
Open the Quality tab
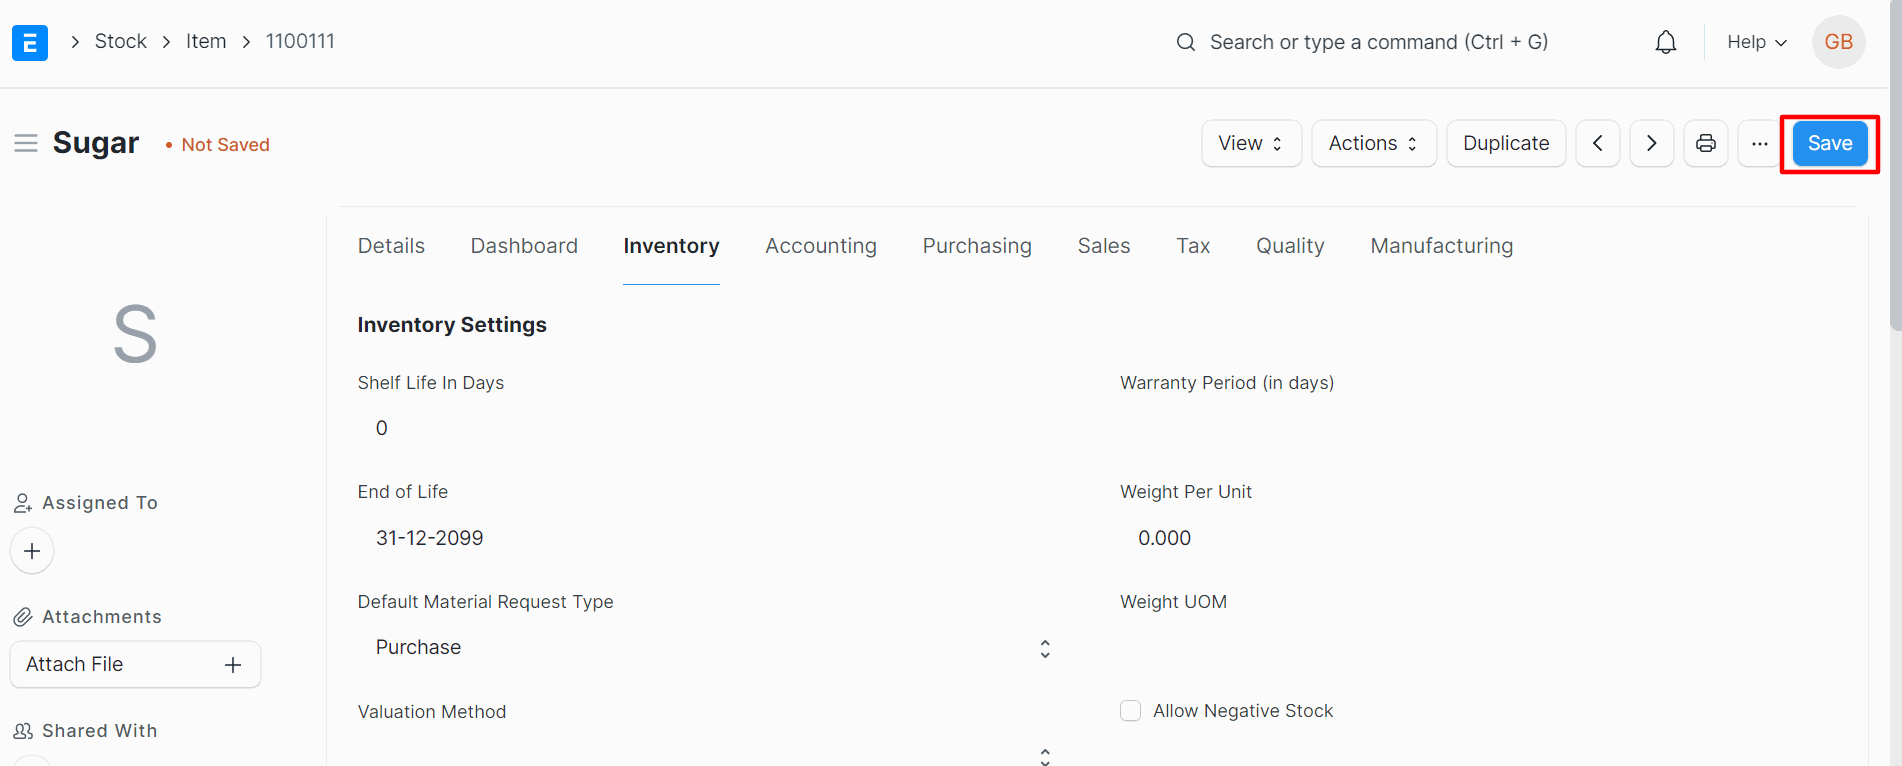[1290, 246]
